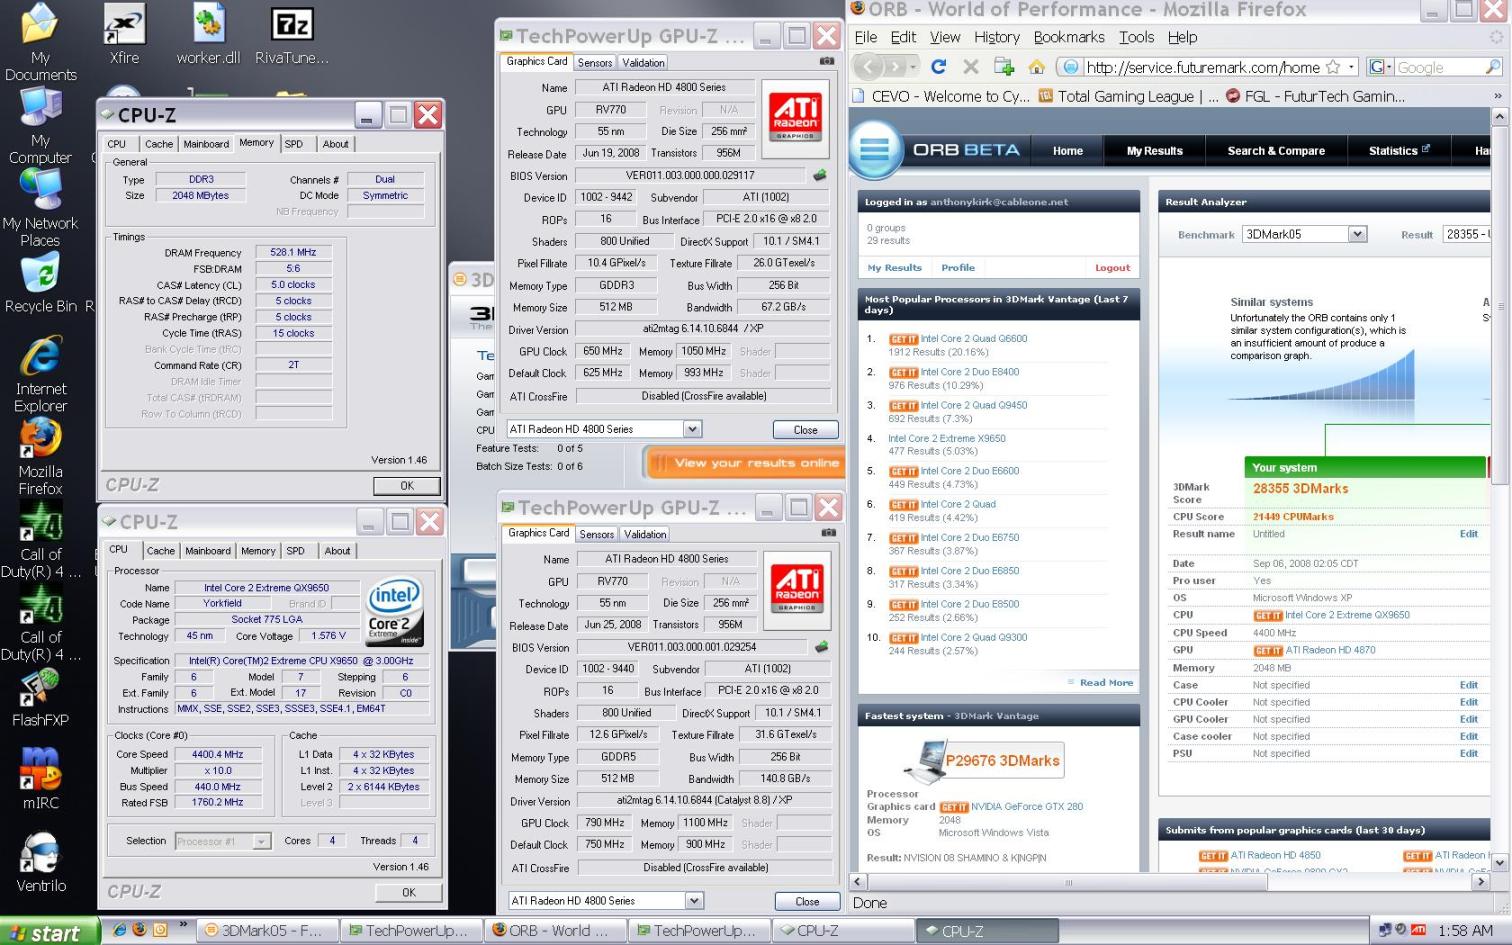Click the Firefox Stop loading icon
This screenshot has height=945, width=1512.
pyautogui.click(x=970, y=67)
